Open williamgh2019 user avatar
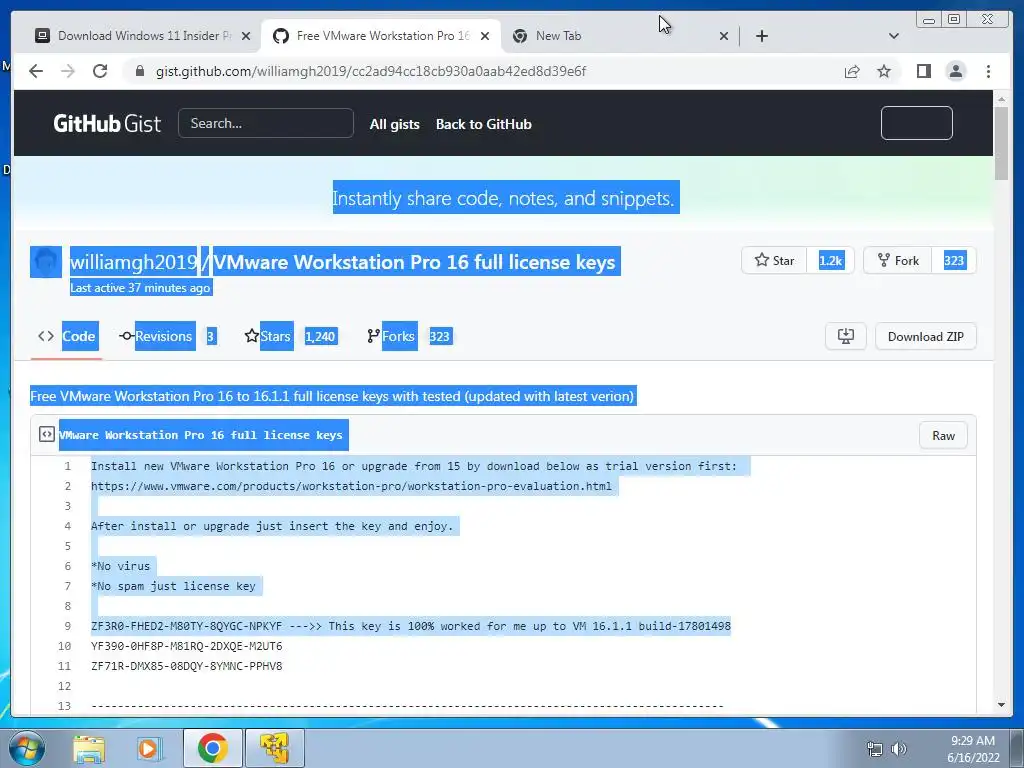The height and width of the screenshot is (768, 1024). (46, 262)
